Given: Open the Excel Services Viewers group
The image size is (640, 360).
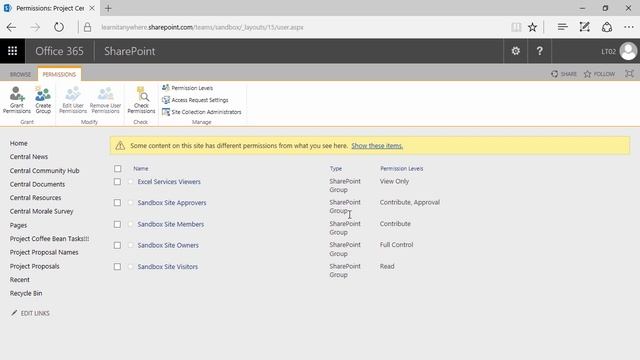Looking at the screenshot, I should point(169,182).
